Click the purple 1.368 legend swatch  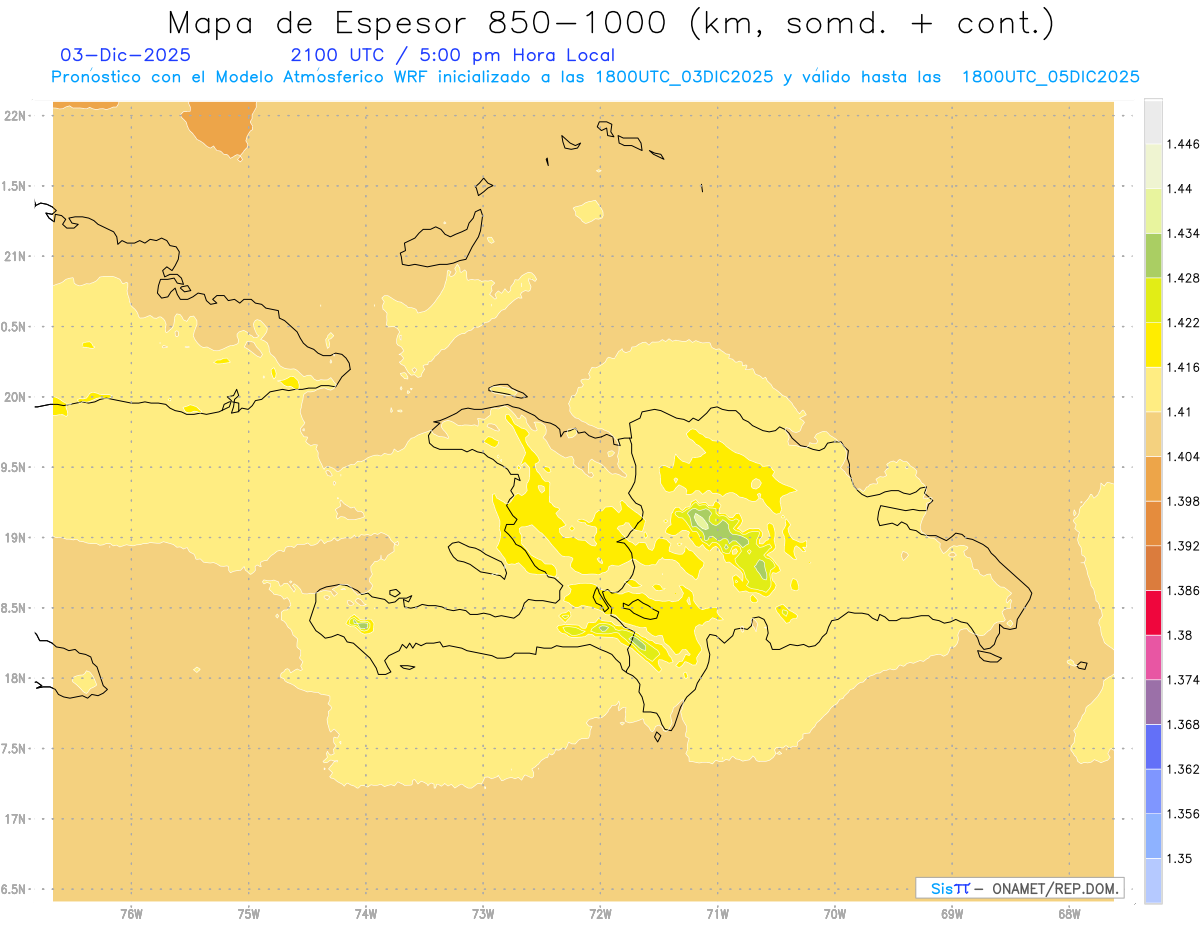1153,702
